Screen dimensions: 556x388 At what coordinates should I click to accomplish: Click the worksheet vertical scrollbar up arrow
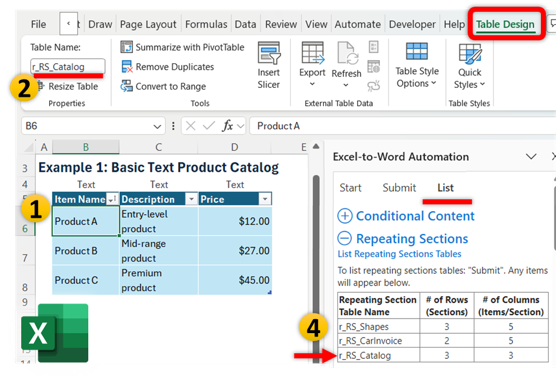[316, 146]
